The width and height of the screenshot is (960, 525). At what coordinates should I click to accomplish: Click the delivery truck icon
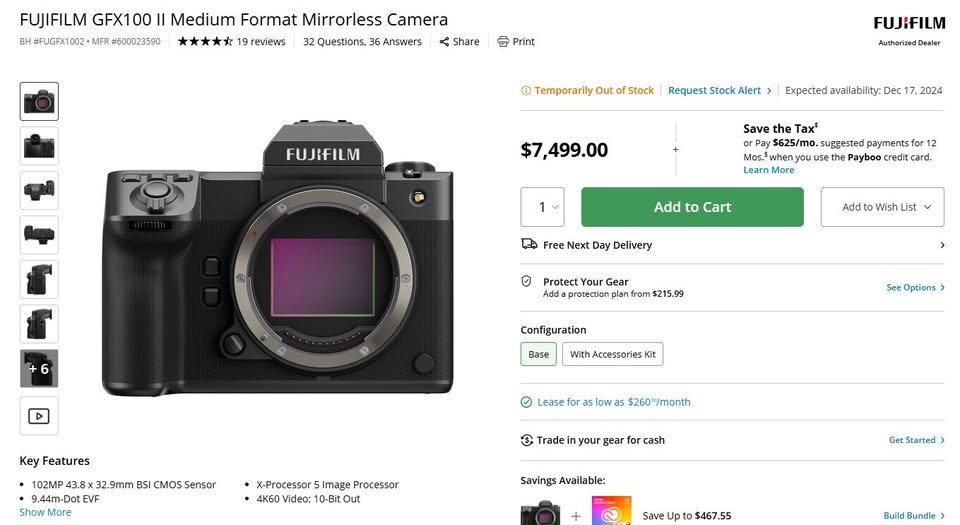(529, 244)
